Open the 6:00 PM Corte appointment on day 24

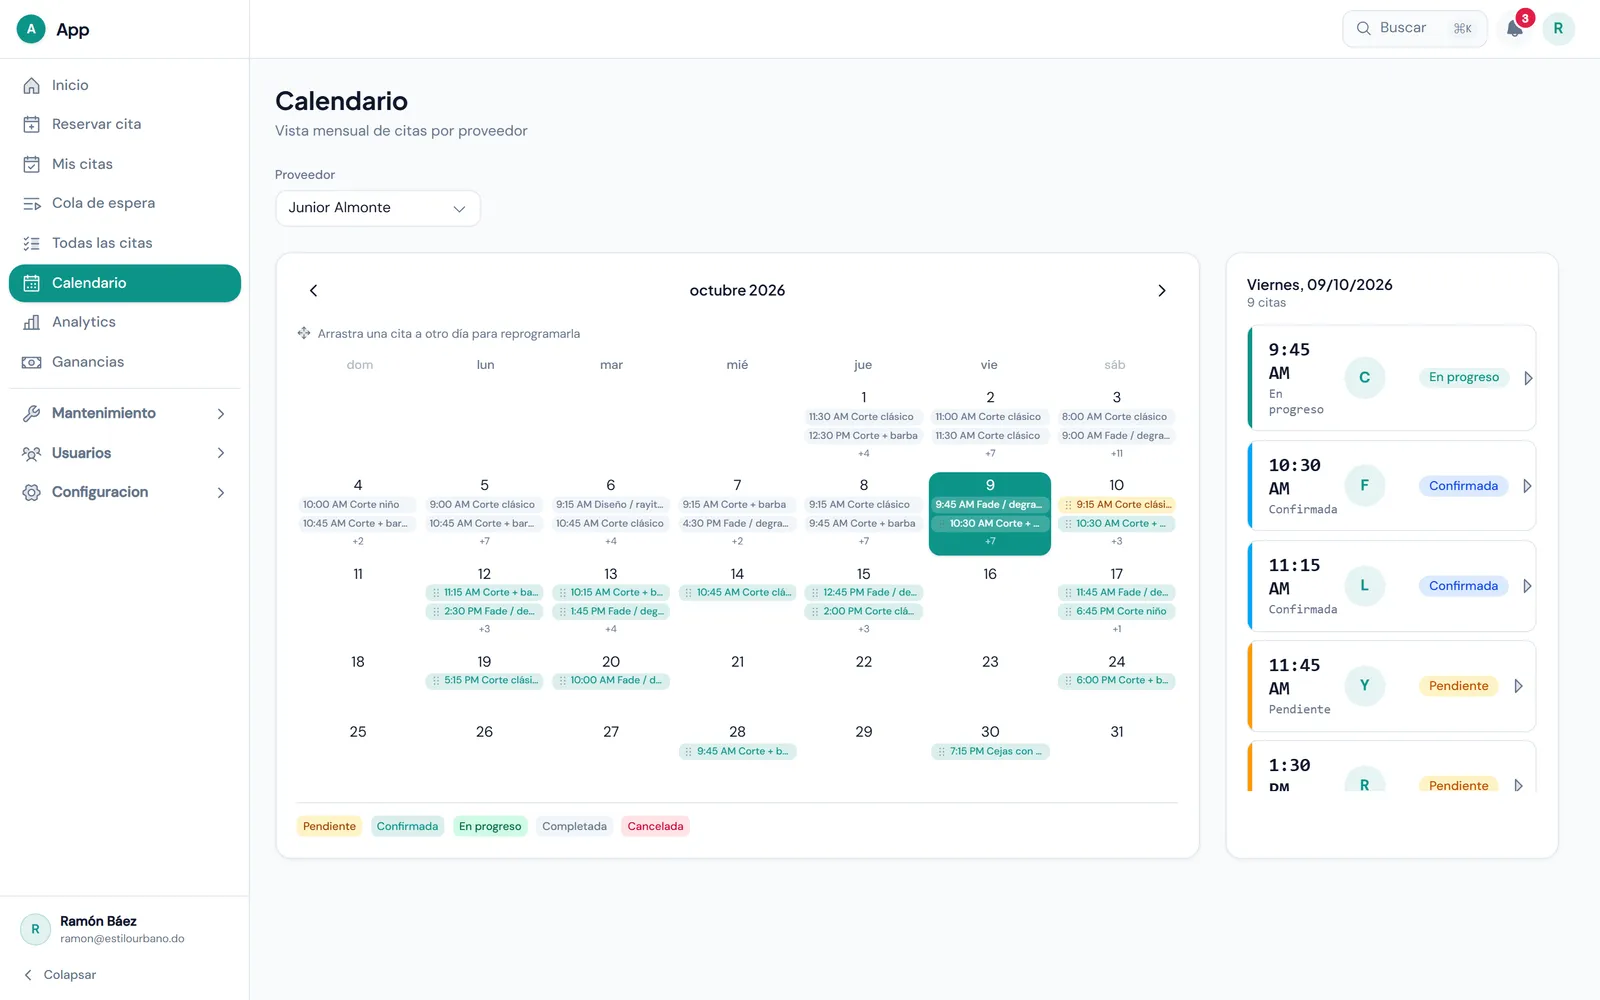tap(1117, 681)
